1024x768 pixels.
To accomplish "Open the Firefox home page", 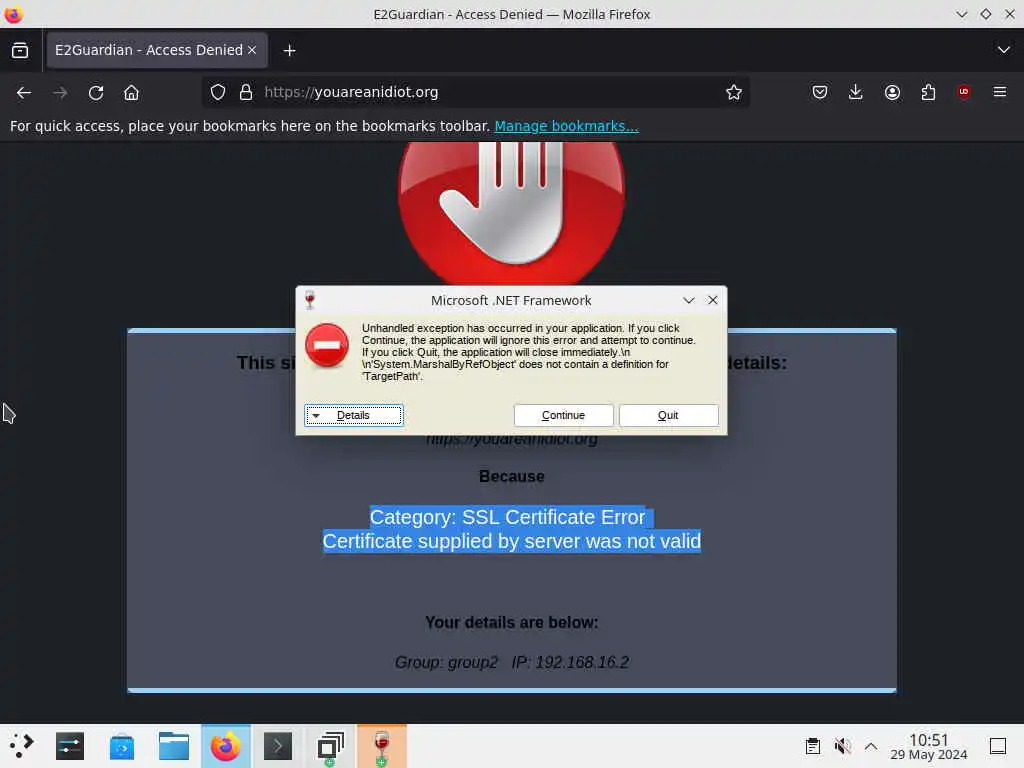I will 131,93.
